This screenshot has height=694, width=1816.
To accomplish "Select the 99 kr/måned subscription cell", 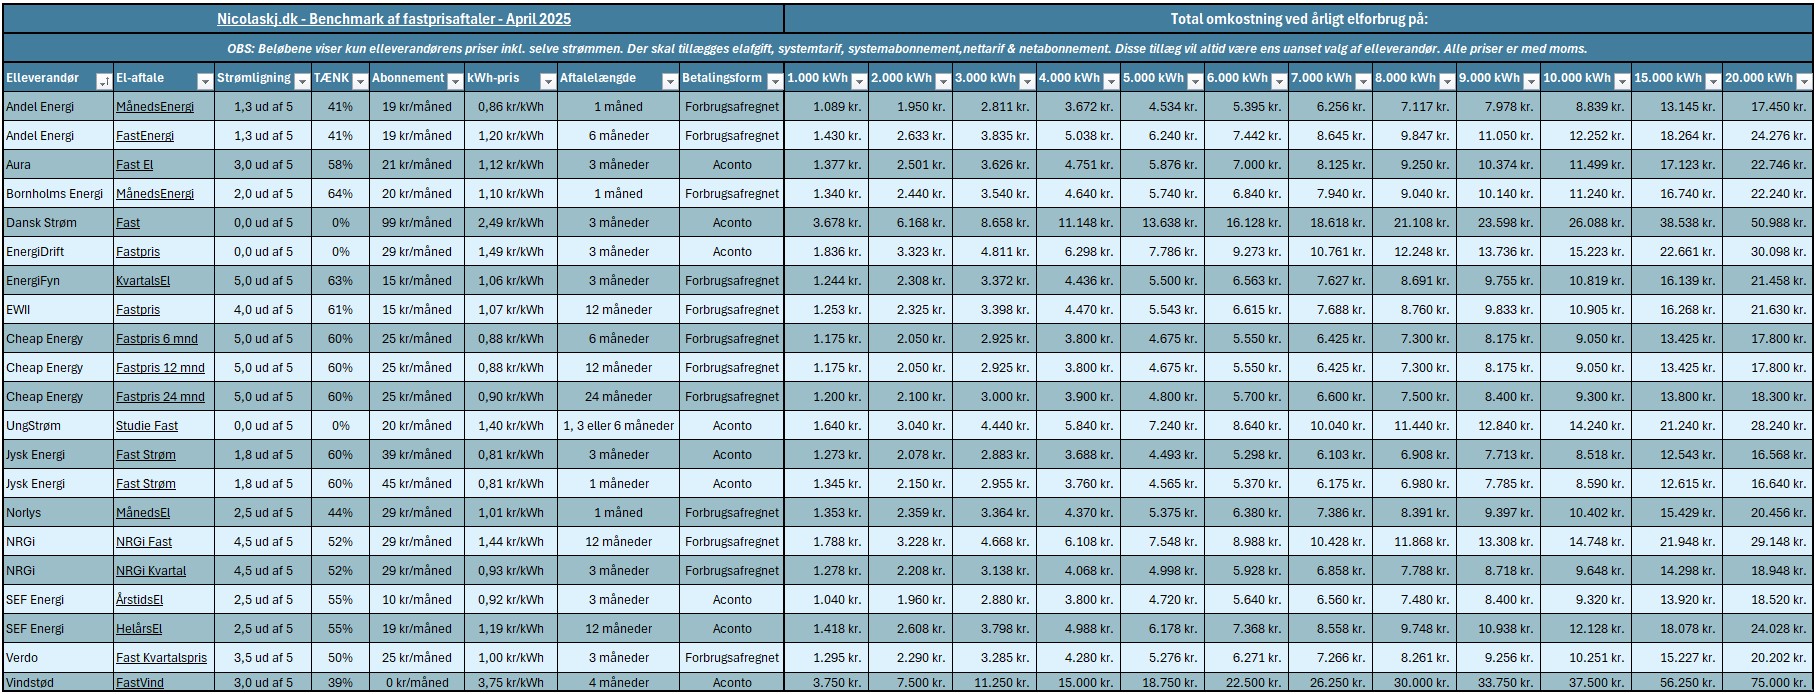I will (x=417, y=223).
